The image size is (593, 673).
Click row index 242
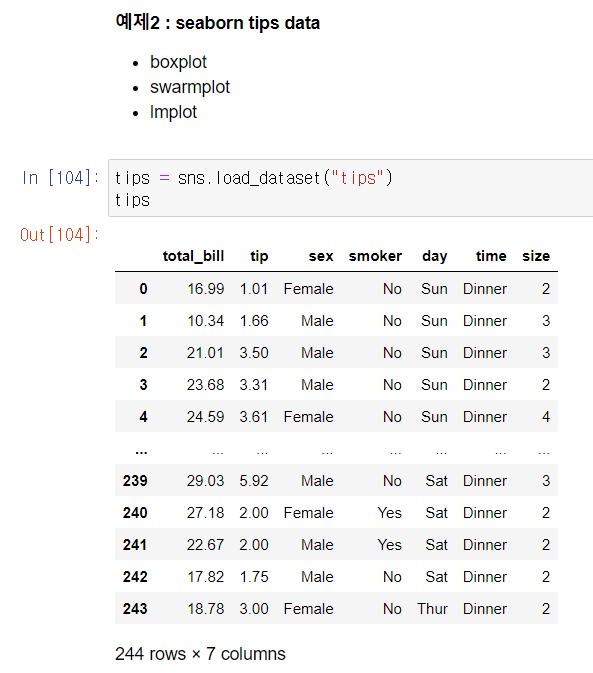pyautogui.click(x=135, y=577)
